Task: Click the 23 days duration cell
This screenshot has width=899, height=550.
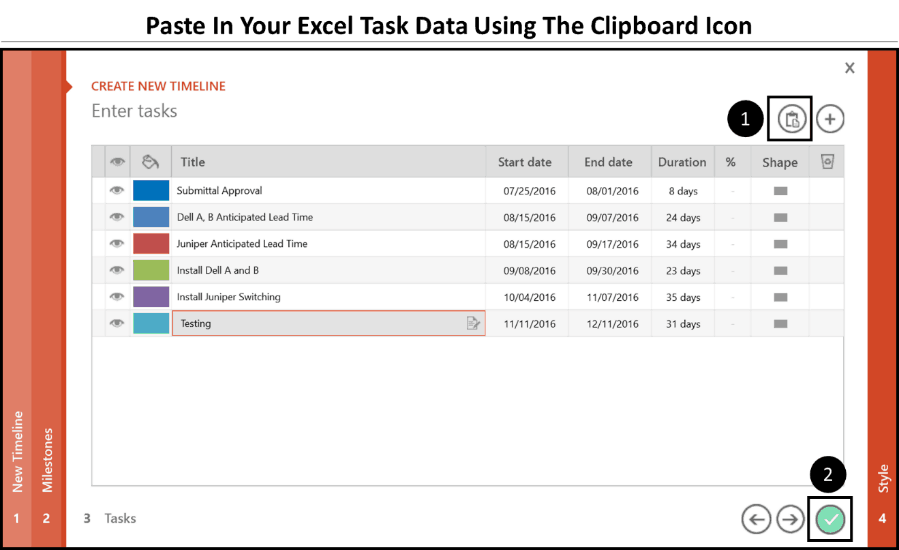Action: click(683, 271)
